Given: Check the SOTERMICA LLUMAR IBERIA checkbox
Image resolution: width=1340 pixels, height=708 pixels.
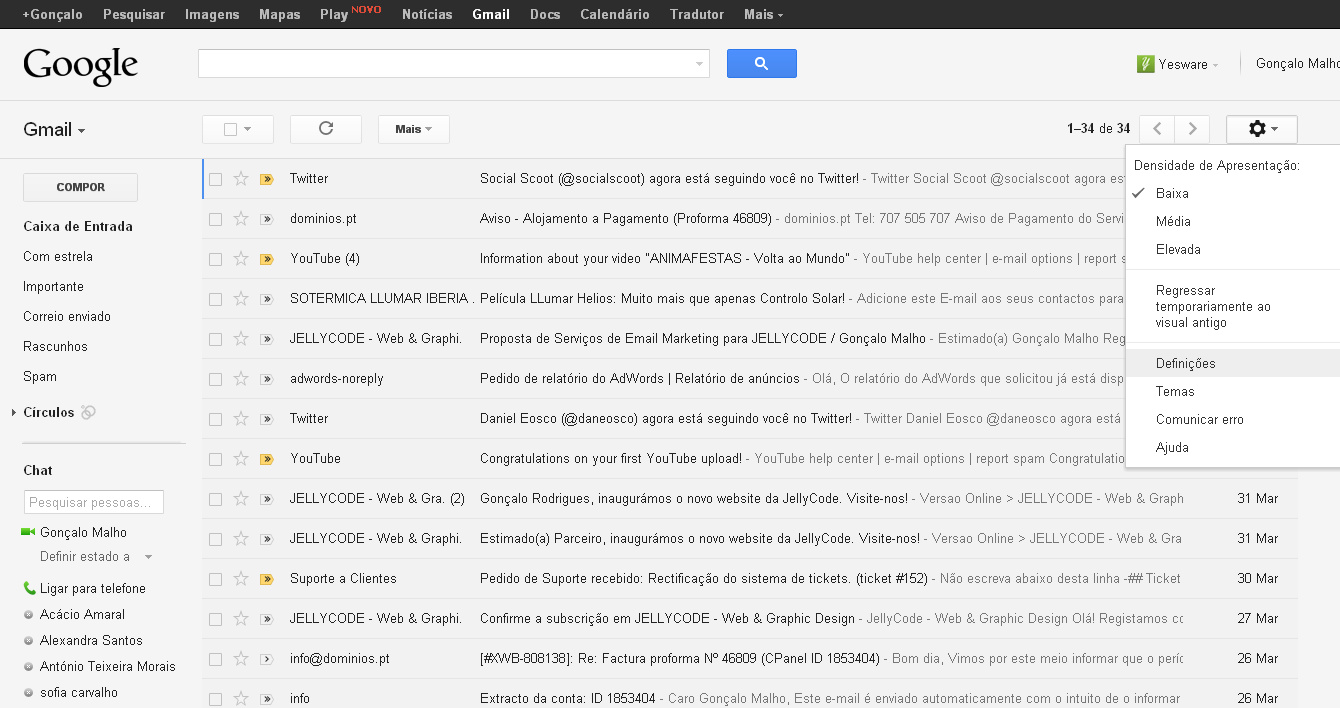Looking at the screenshot, I should point(215,299).
